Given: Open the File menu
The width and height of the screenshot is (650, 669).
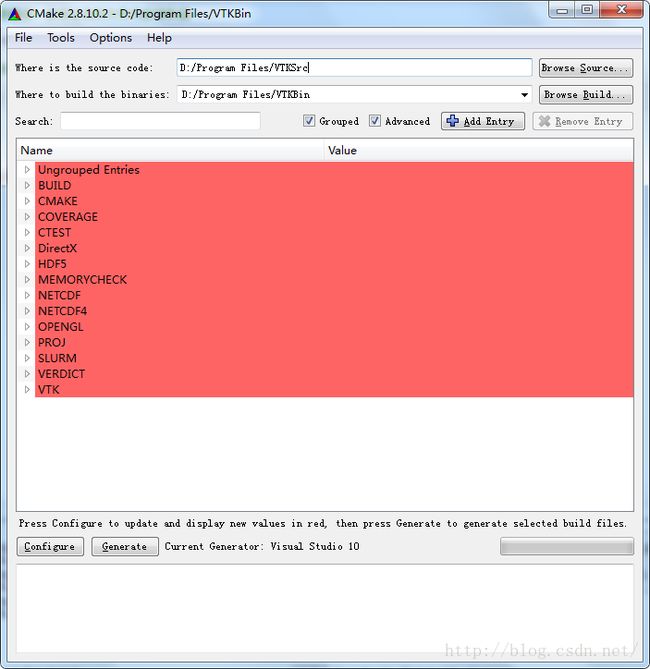Looking at the screenshot, I should coord(23,38).
